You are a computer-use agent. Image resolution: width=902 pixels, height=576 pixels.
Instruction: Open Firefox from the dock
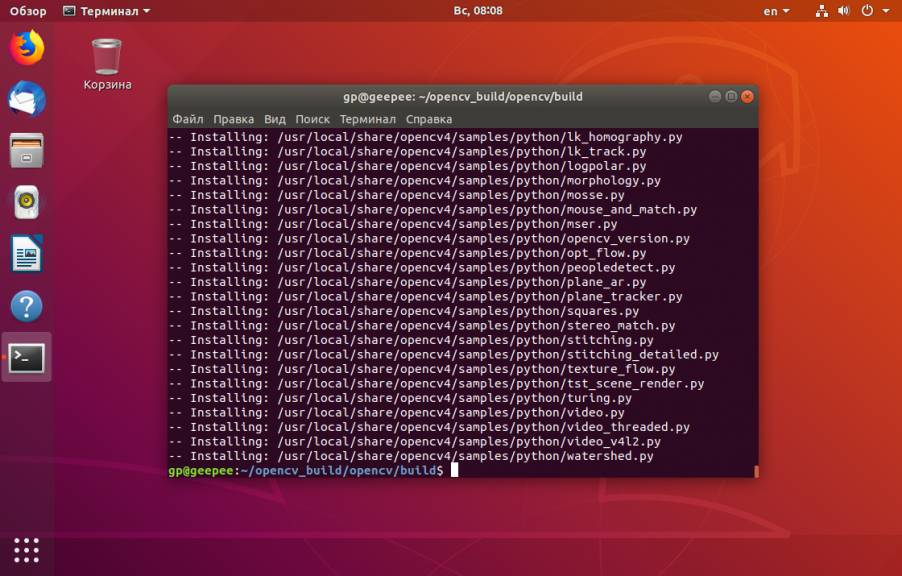pyautogui.click(x=26, y=48)
